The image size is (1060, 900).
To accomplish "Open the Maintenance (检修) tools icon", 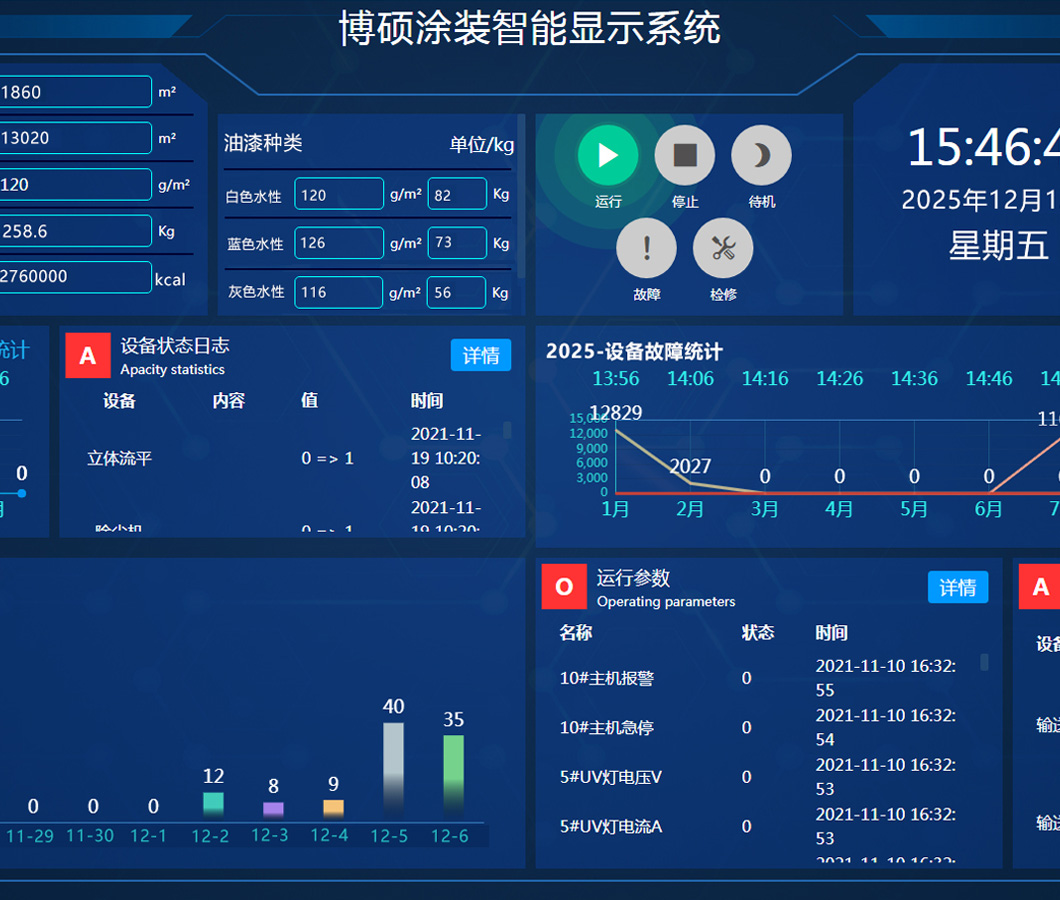I will (x=723, y=248).
